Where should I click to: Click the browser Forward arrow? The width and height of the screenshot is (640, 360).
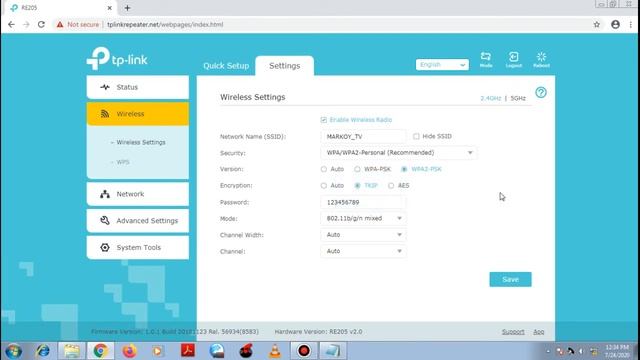(26, 24)
